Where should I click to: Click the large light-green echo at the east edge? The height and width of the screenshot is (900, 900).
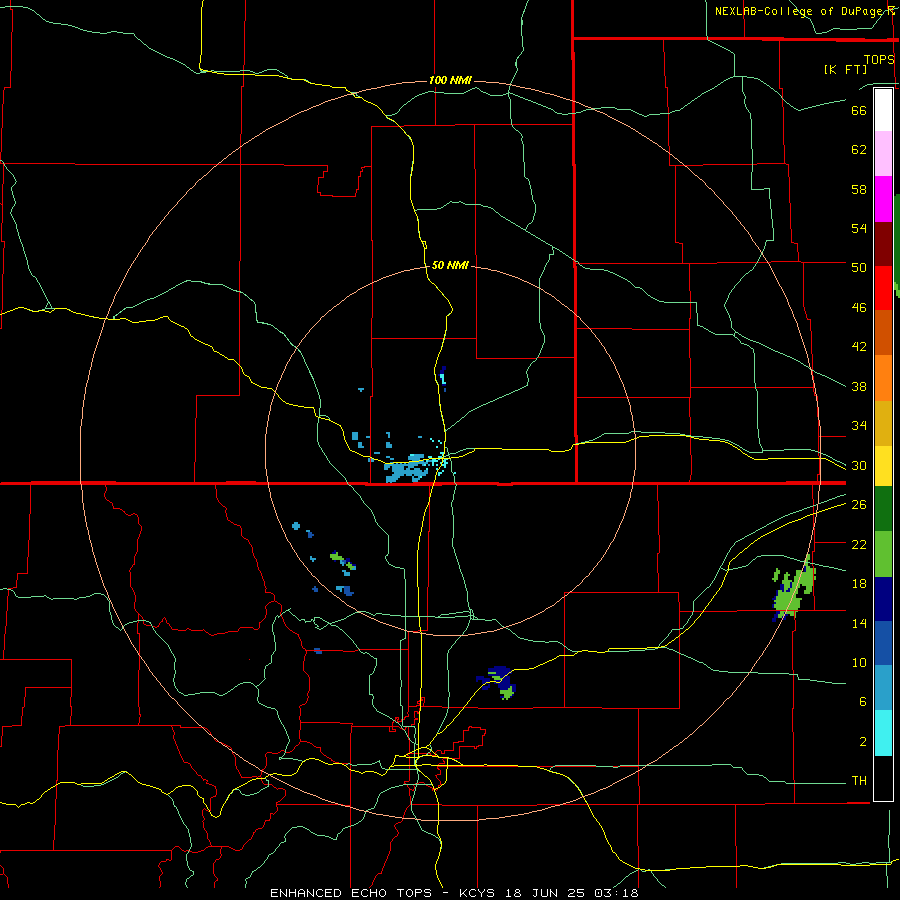pyautogui.click(x=793, y=588)
